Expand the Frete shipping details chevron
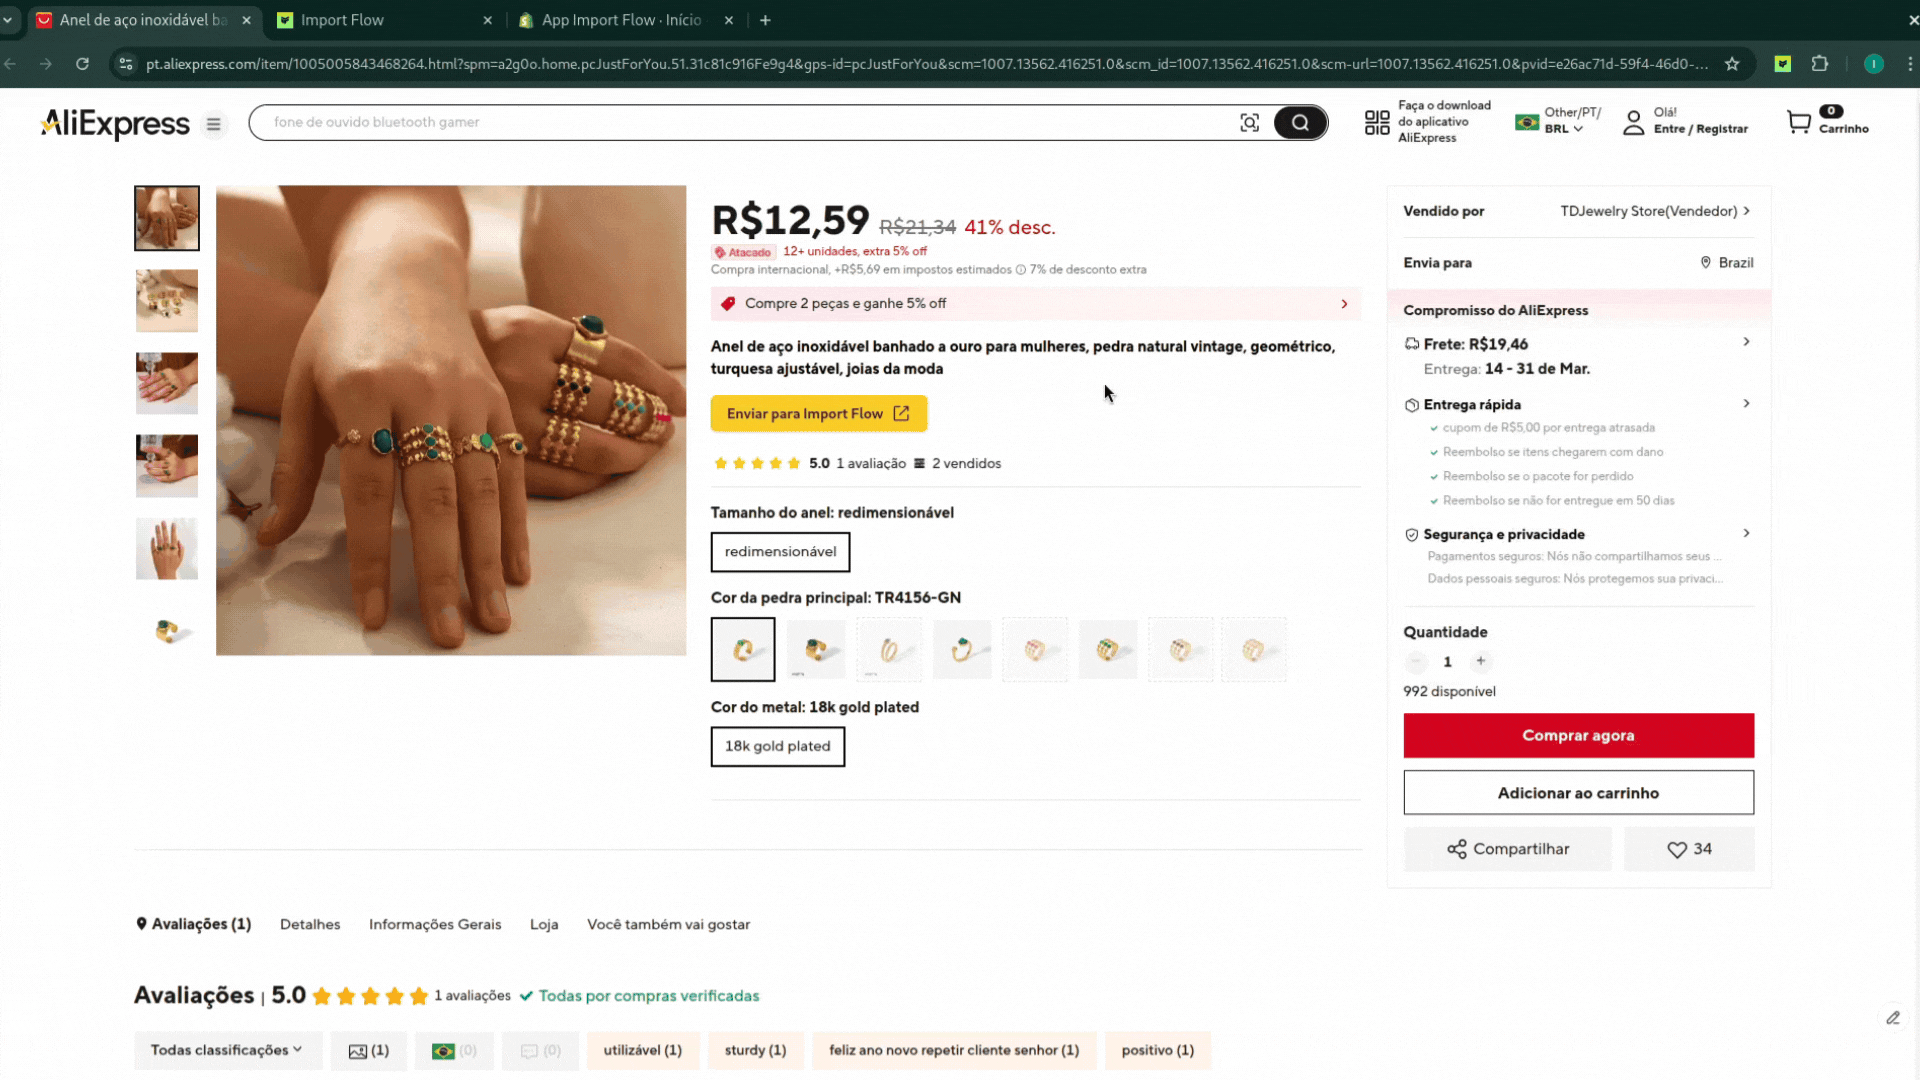Screen dimensions: 1920x1080 pyautogui.click(x=1747, y=342)
